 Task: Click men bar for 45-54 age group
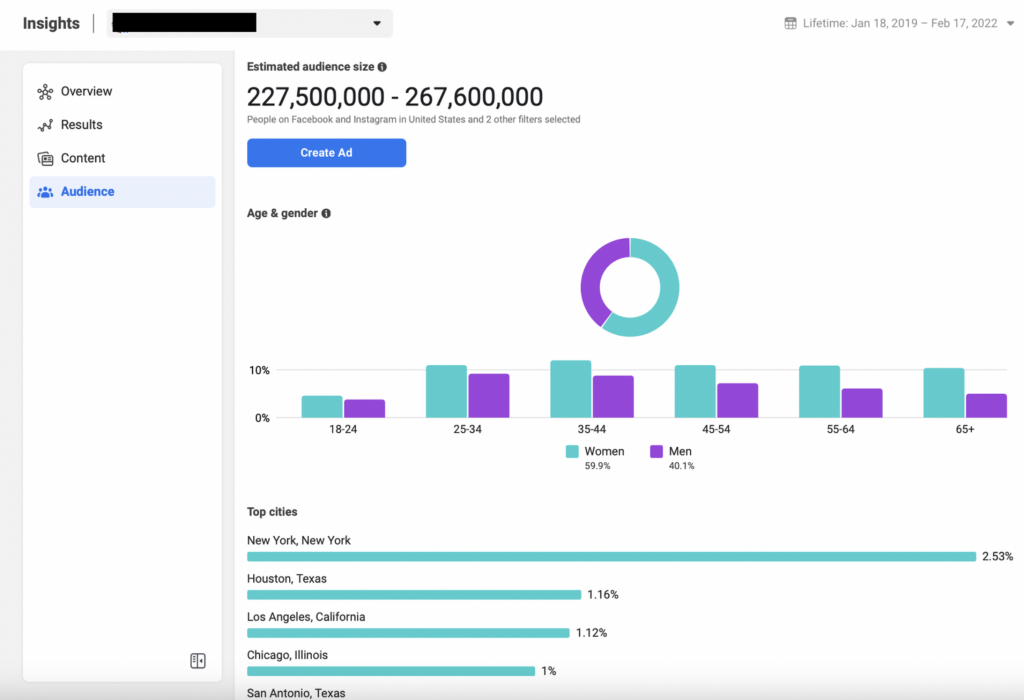[x=738, y=400]
